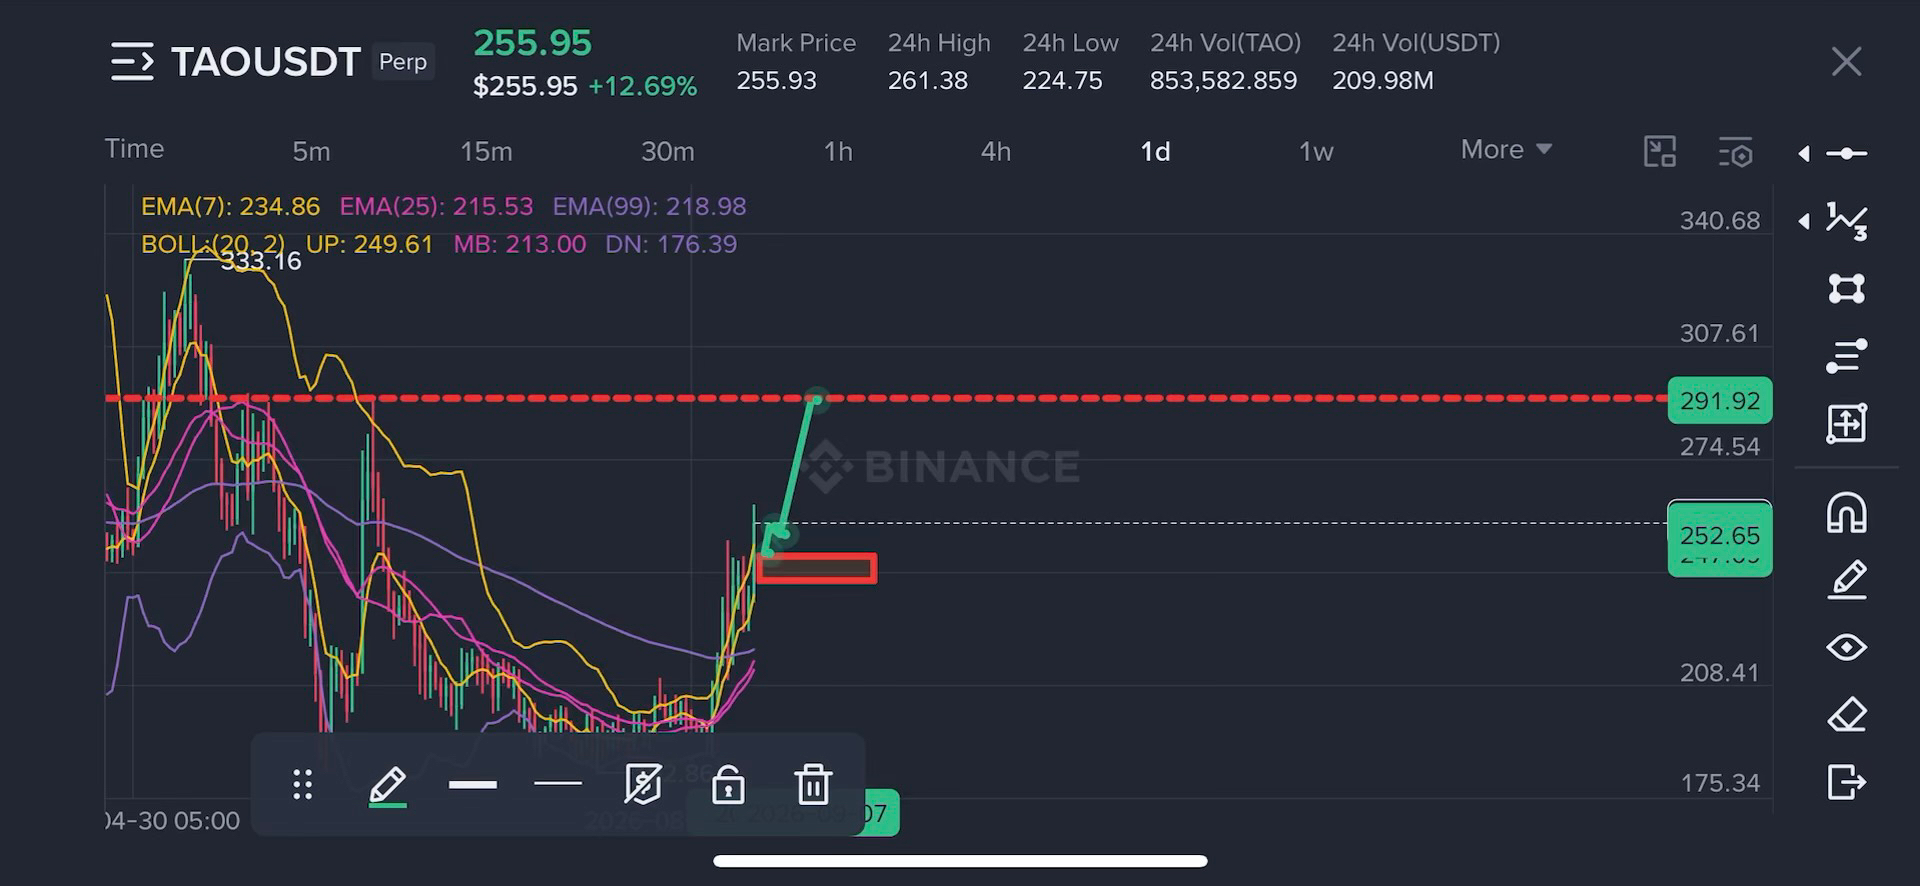Tap the EMA(7) indicator legend

click(x=230, y=207)
